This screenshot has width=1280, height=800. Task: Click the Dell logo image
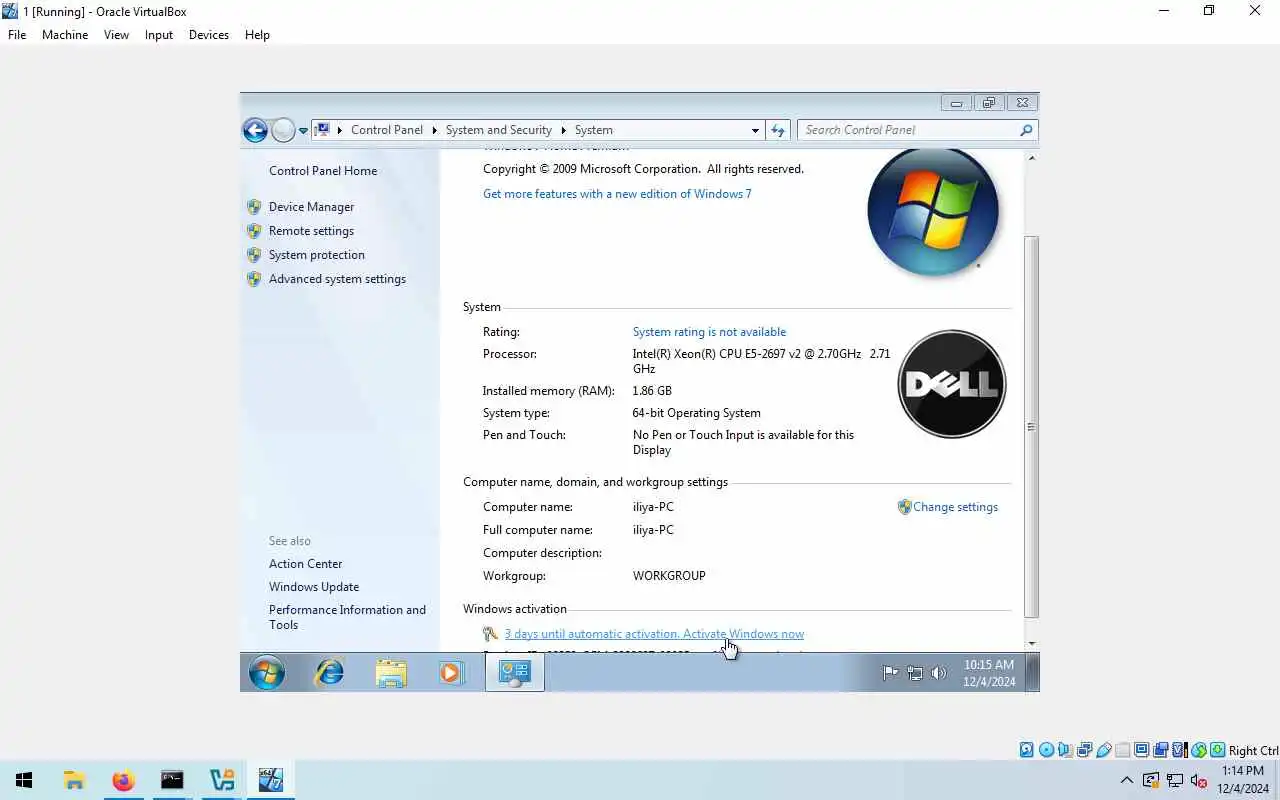coord(951,384)
